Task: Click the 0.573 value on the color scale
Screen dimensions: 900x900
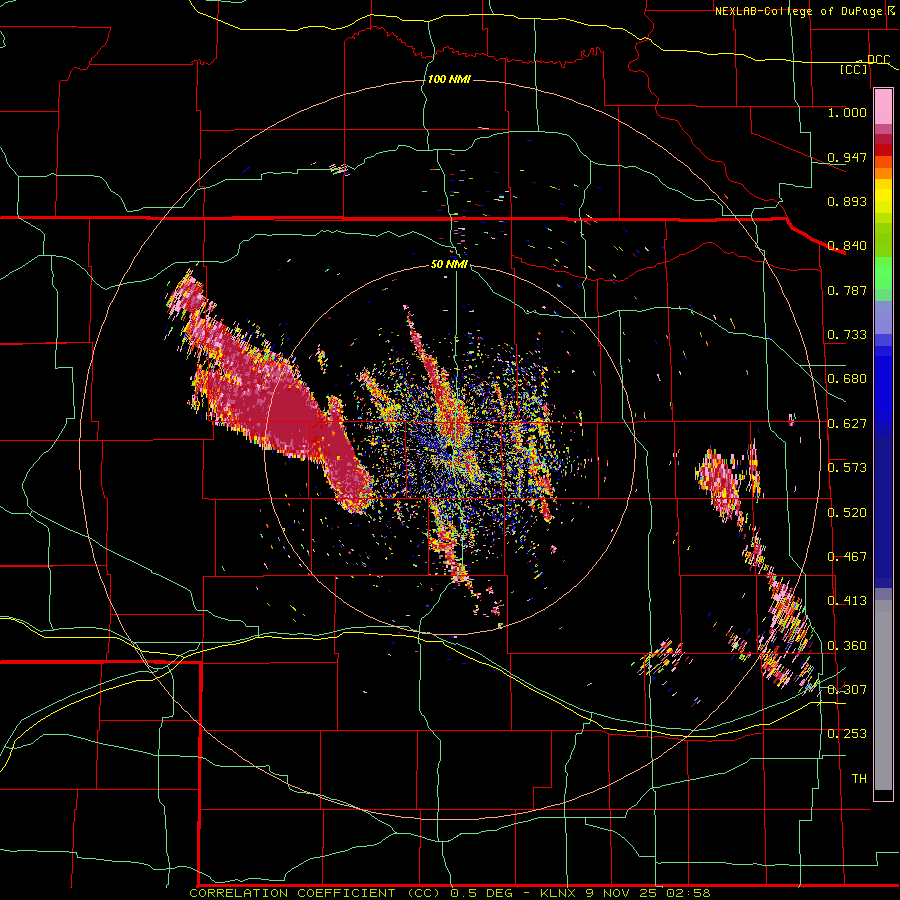Action: [847, 468]
